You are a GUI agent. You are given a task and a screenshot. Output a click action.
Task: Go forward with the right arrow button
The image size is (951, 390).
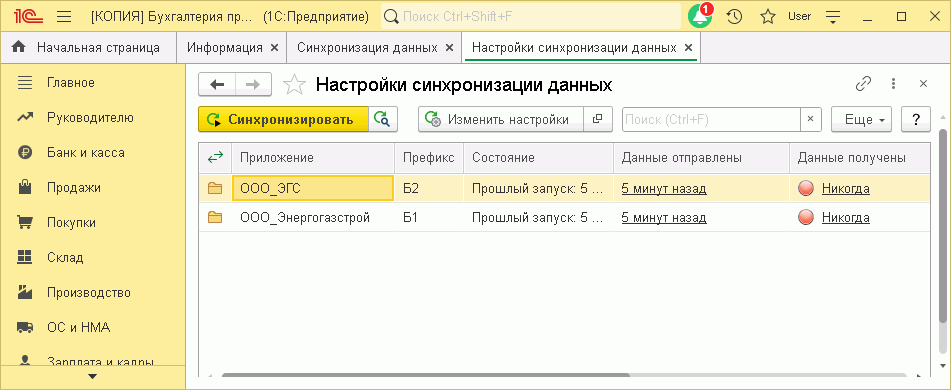pyautogui.click(x=253, y=85)
